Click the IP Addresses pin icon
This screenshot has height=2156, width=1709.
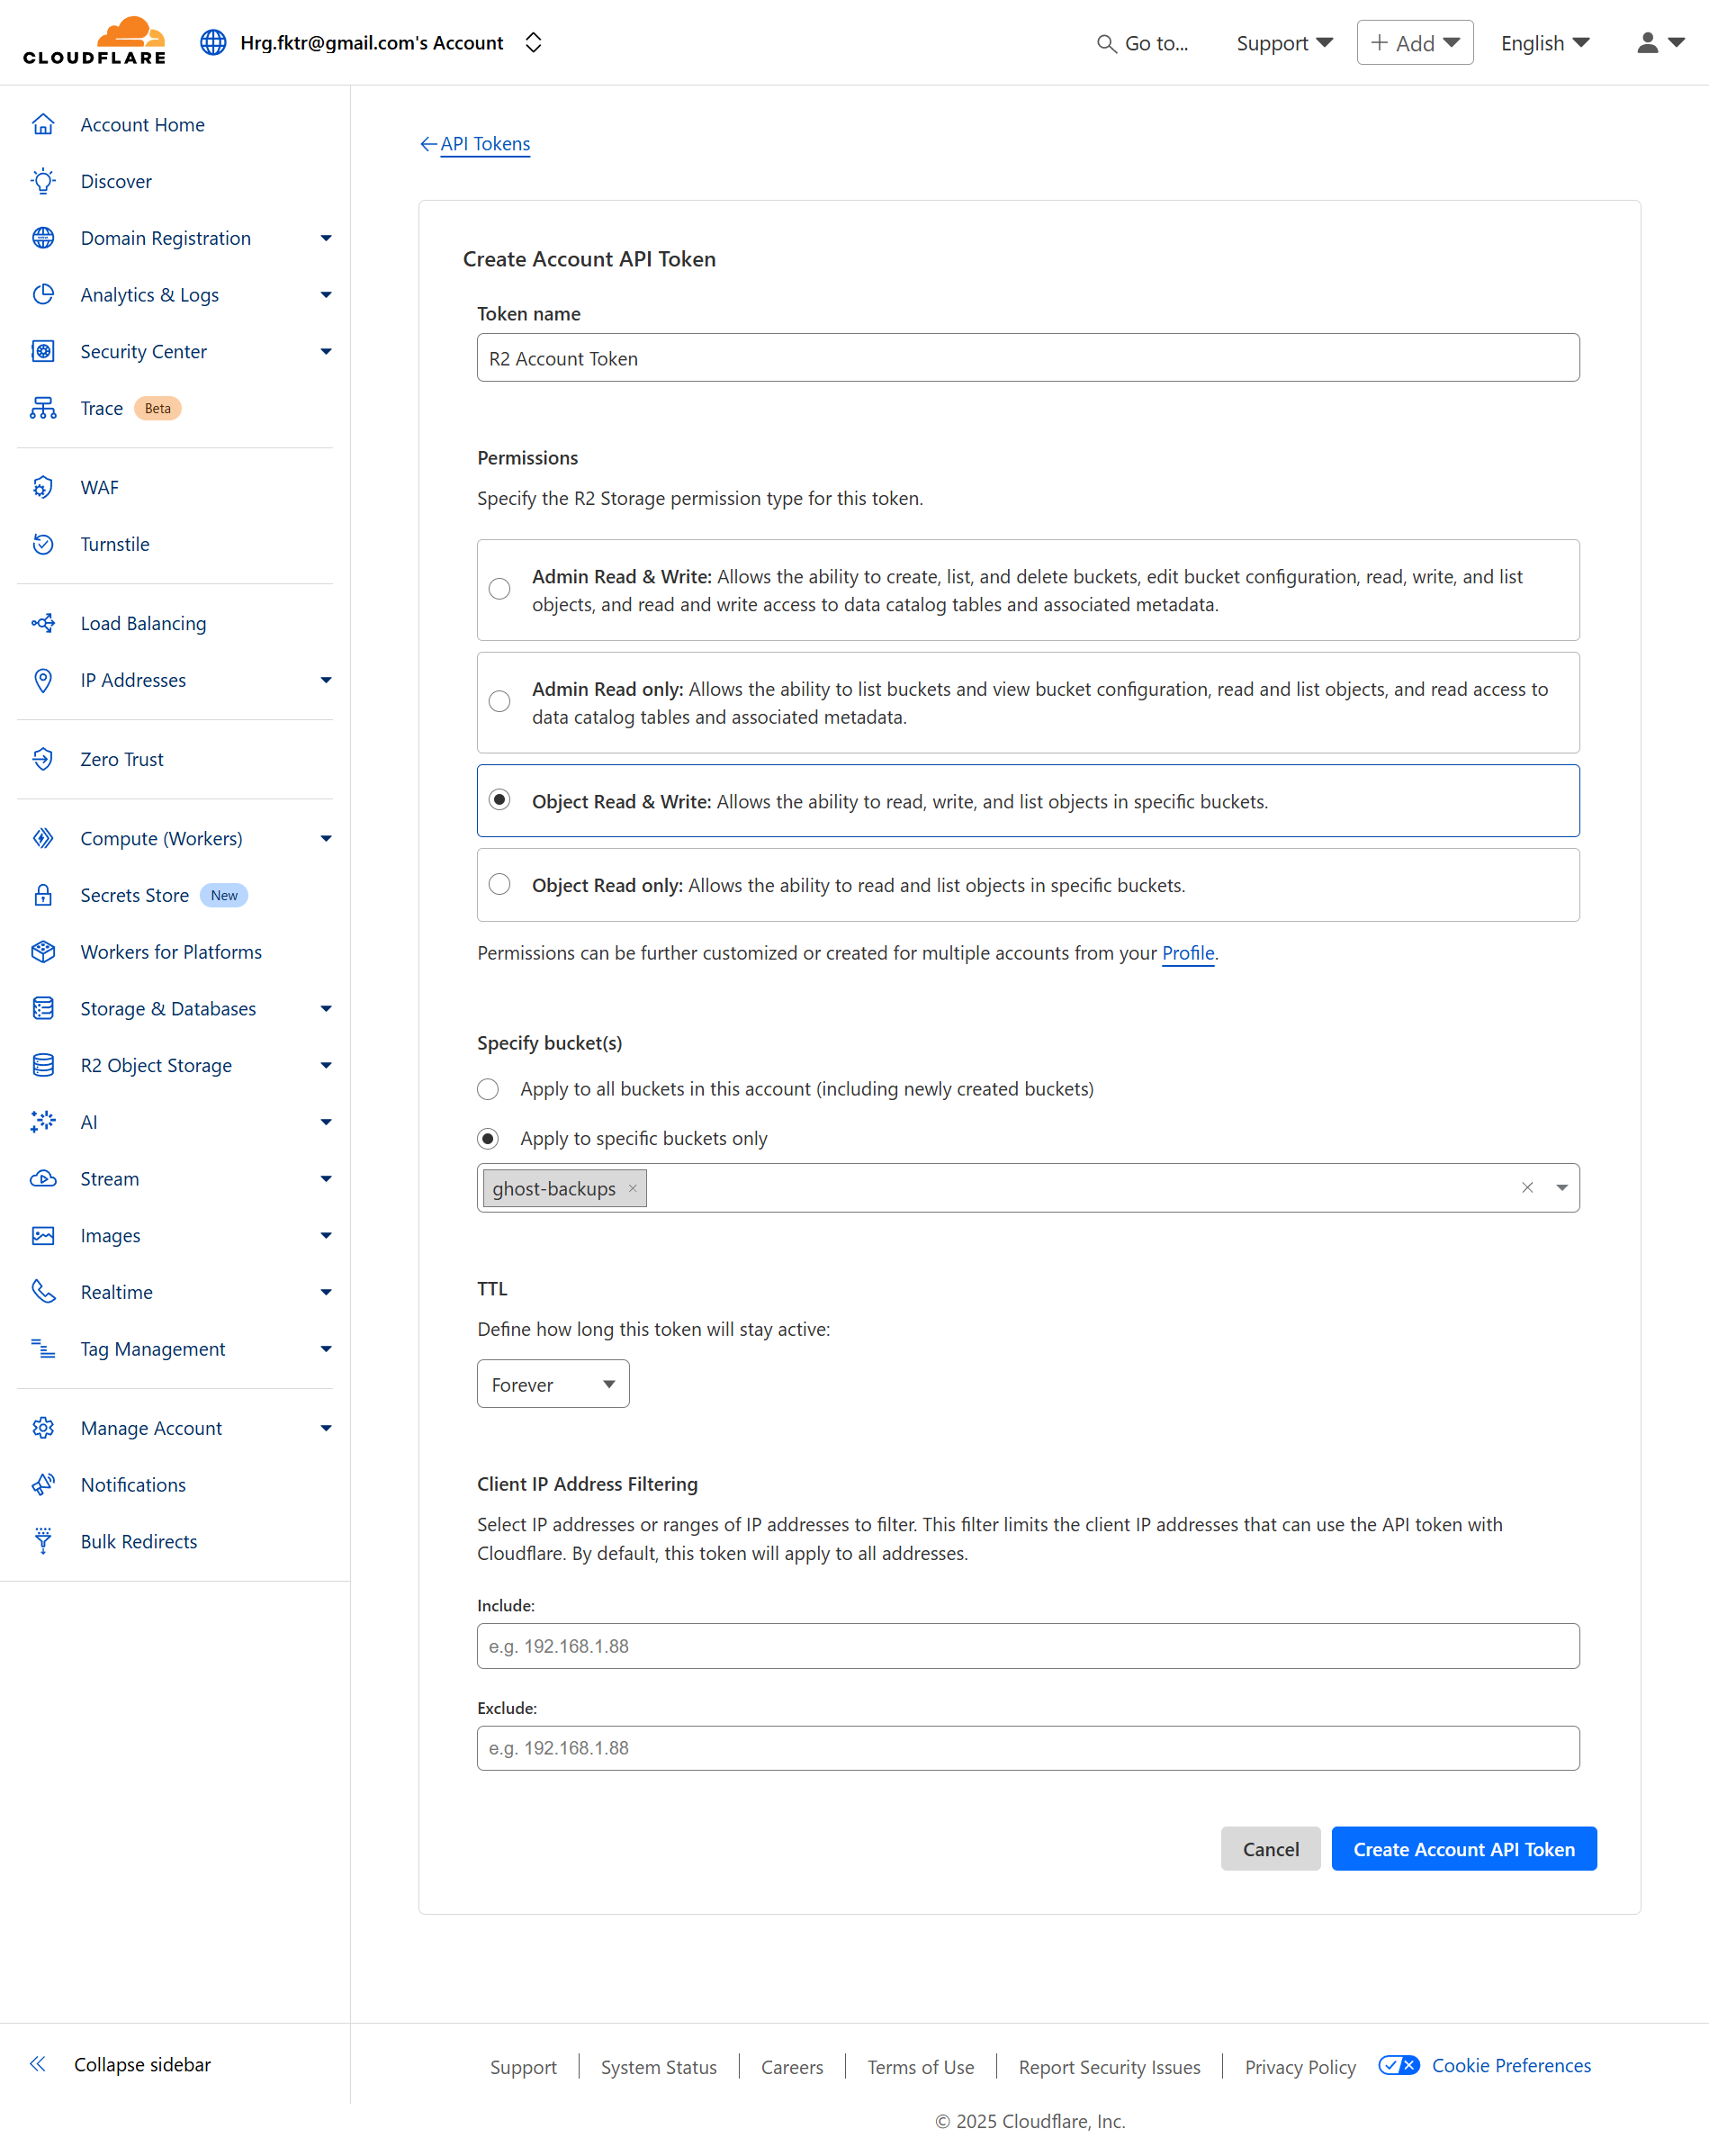point(43,680)
